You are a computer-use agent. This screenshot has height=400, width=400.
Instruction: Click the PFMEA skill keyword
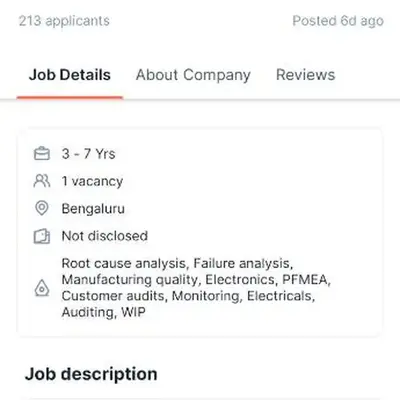[305, 280]
